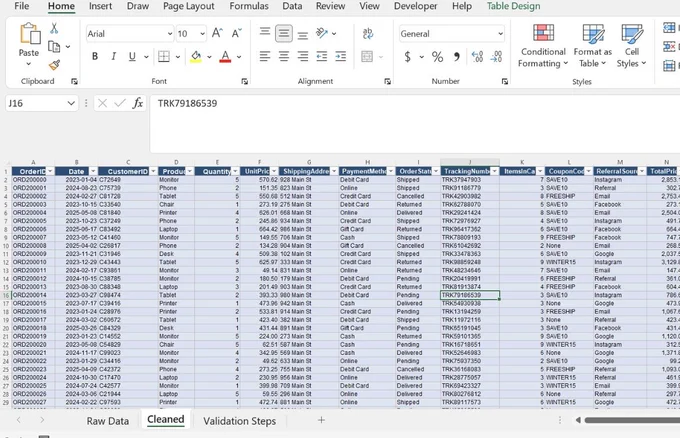This screenshot has height=438, width=680.
Task: Switch to the Formulas tab
Action: tap(249, 6)
